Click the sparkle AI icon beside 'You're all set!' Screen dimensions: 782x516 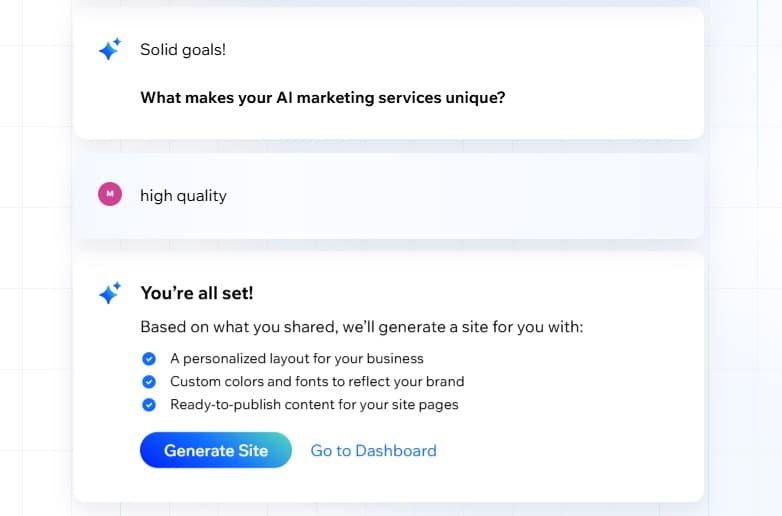(110, 293)
